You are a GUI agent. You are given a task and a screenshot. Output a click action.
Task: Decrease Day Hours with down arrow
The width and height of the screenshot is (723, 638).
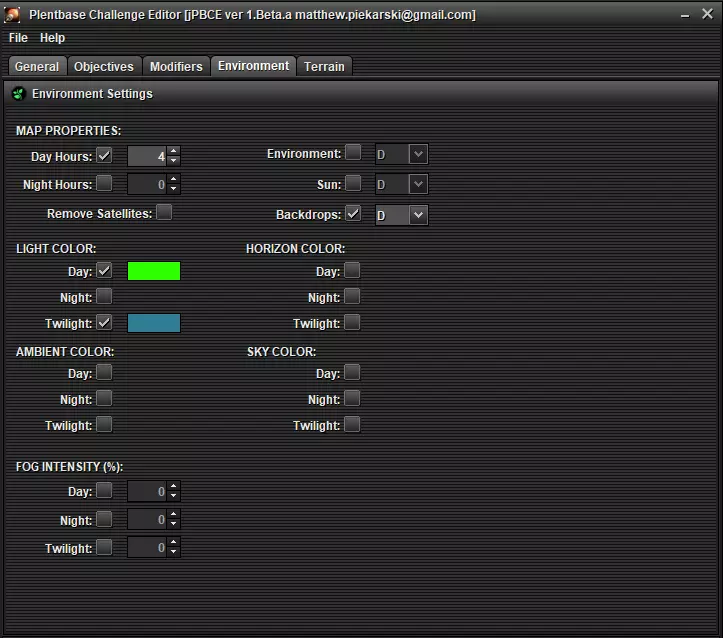click(x=173, y=161)
